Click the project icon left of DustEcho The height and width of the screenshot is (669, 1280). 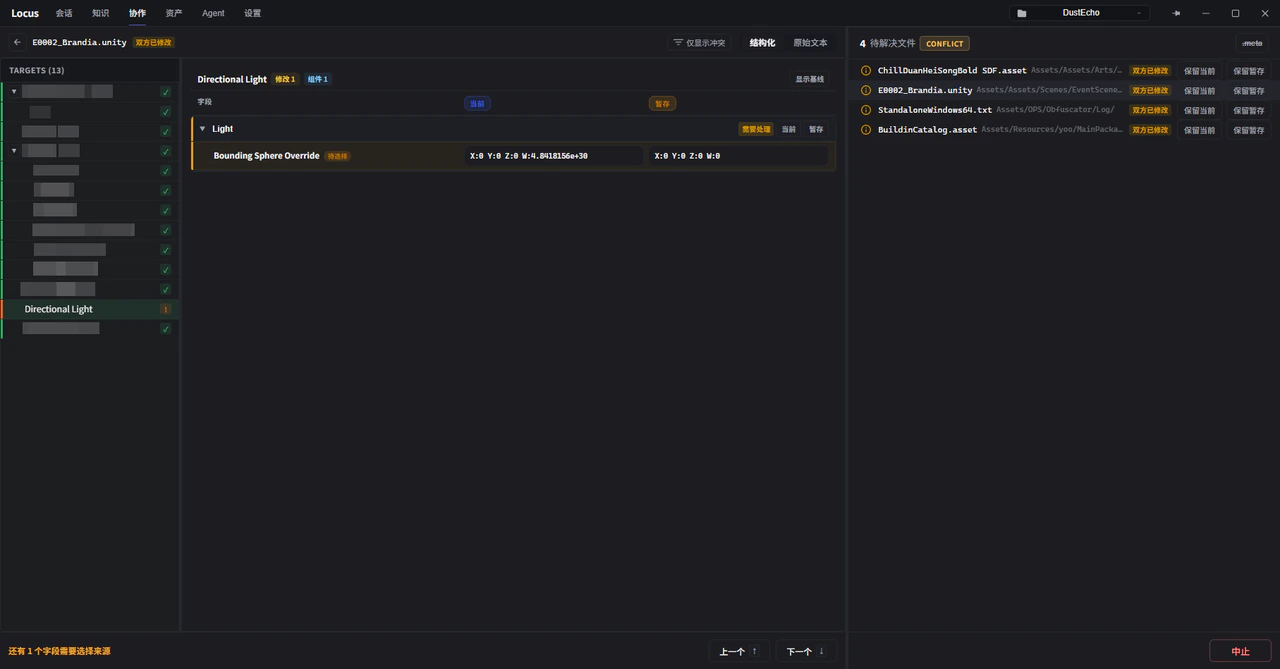(1022, 12)
